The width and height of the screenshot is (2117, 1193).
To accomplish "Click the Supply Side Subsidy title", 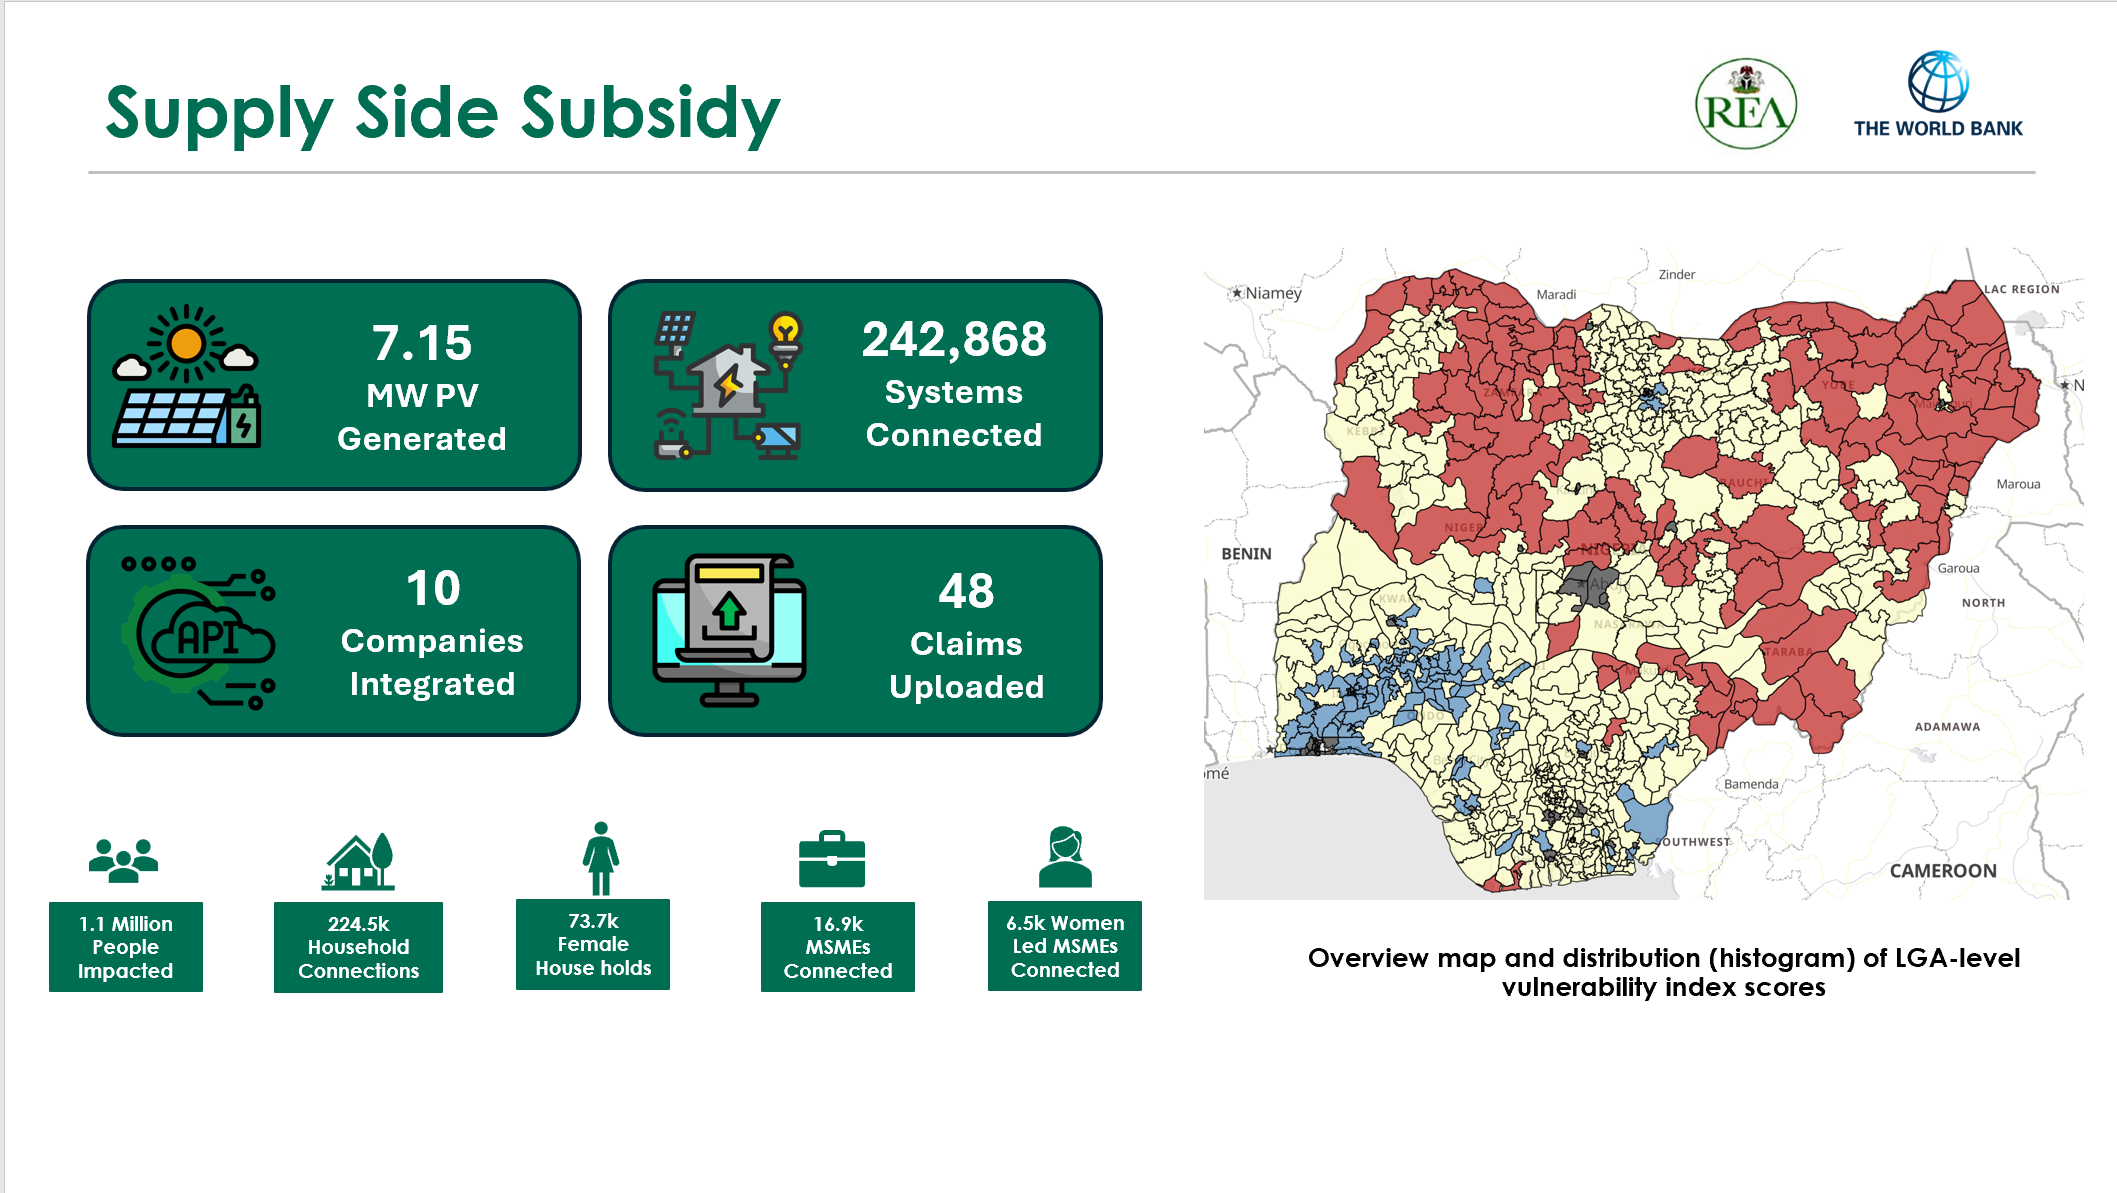I will [x=442, y=113].
